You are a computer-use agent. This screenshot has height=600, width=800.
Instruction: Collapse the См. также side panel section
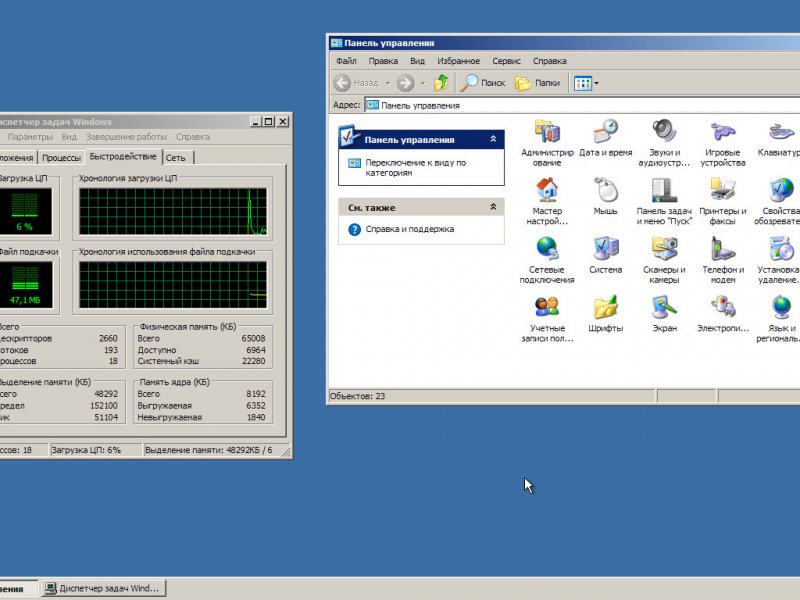click(493, 207)
